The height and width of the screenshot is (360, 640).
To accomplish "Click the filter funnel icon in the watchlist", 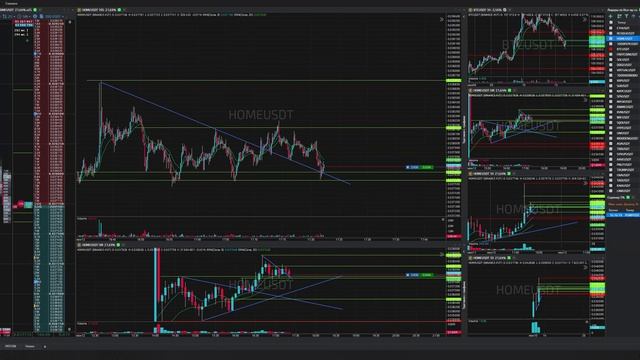I will (627, 16).
